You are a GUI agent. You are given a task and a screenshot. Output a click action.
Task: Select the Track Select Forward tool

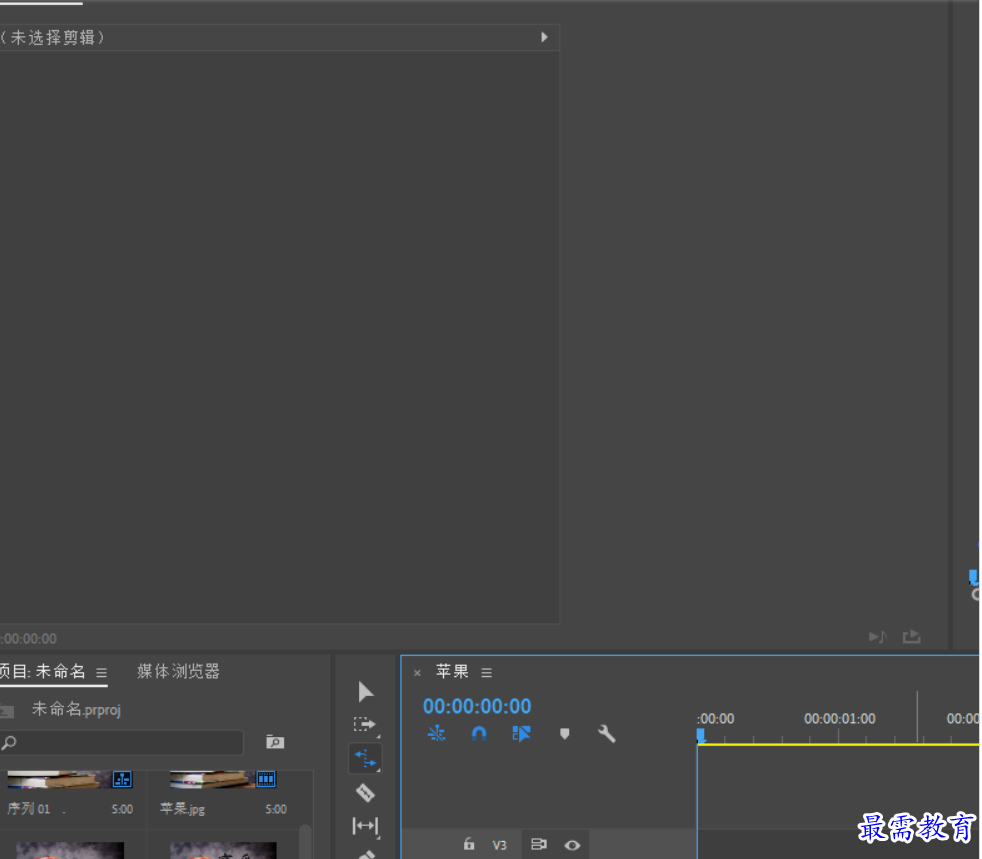click(365, 725)
